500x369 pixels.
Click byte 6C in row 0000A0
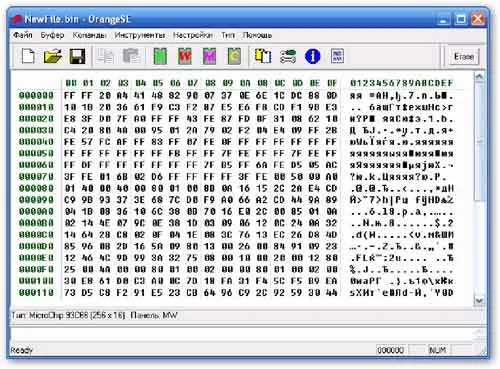(157, 212)
